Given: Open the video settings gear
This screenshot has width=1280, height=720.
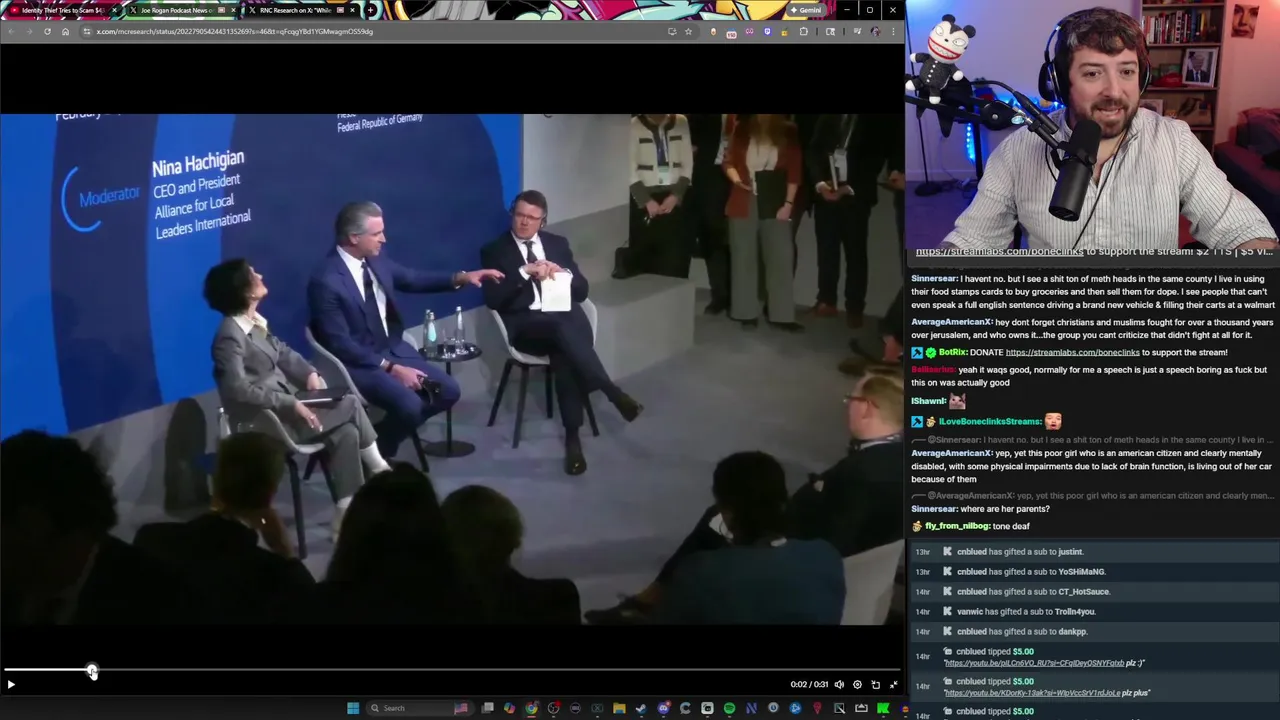Looking at the screenshot, I should pyautogui.click(x=857, y=685).
